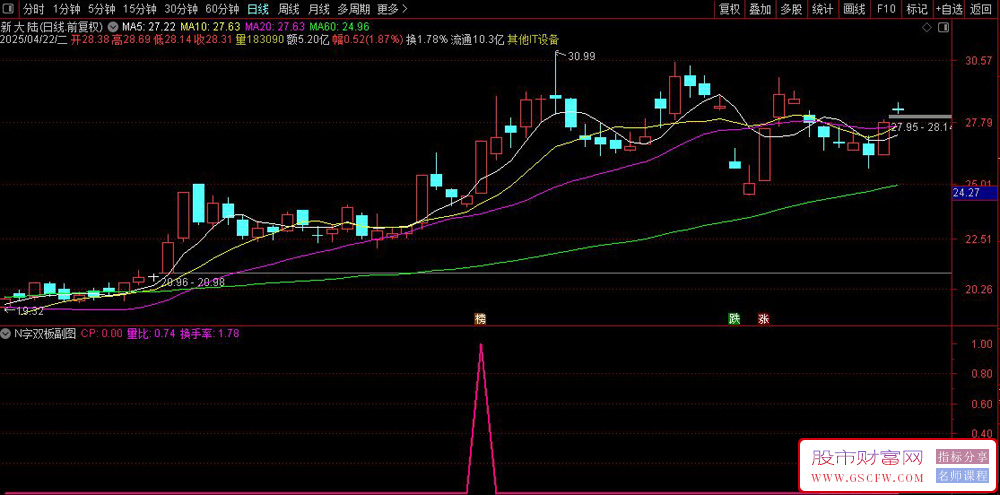Click the 返回 back button
Viewport: 1000px width, 495px height.
tap(982, 9)
